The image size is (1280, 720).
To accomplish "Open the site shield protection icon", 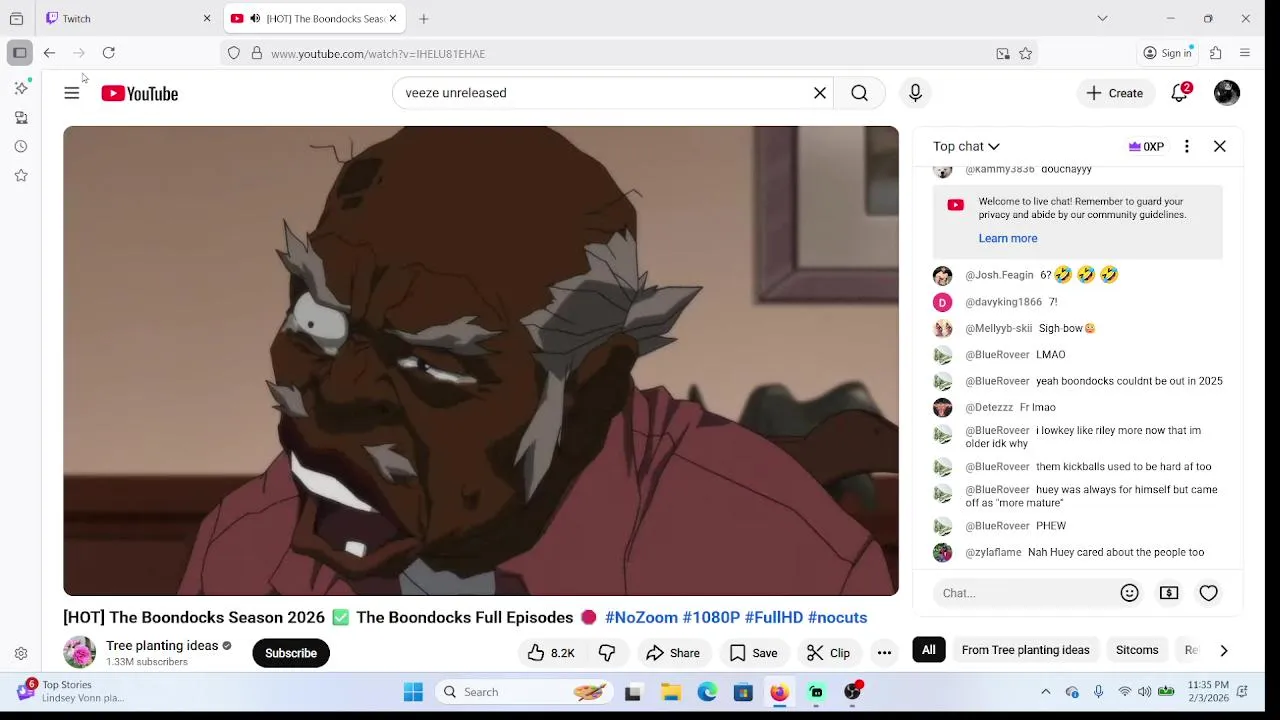I will [234, 54].
